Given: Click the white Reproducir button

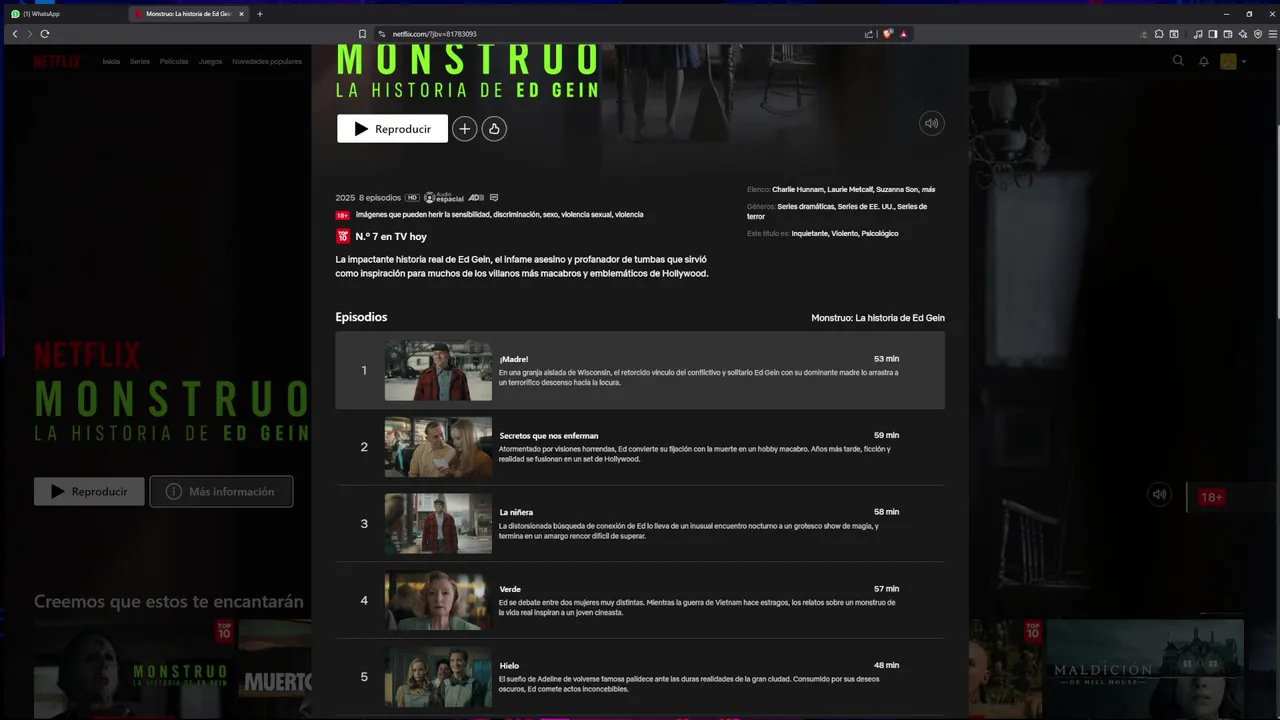Looking at the screenshot, I should pyautogui.click(x=392, y=129).
